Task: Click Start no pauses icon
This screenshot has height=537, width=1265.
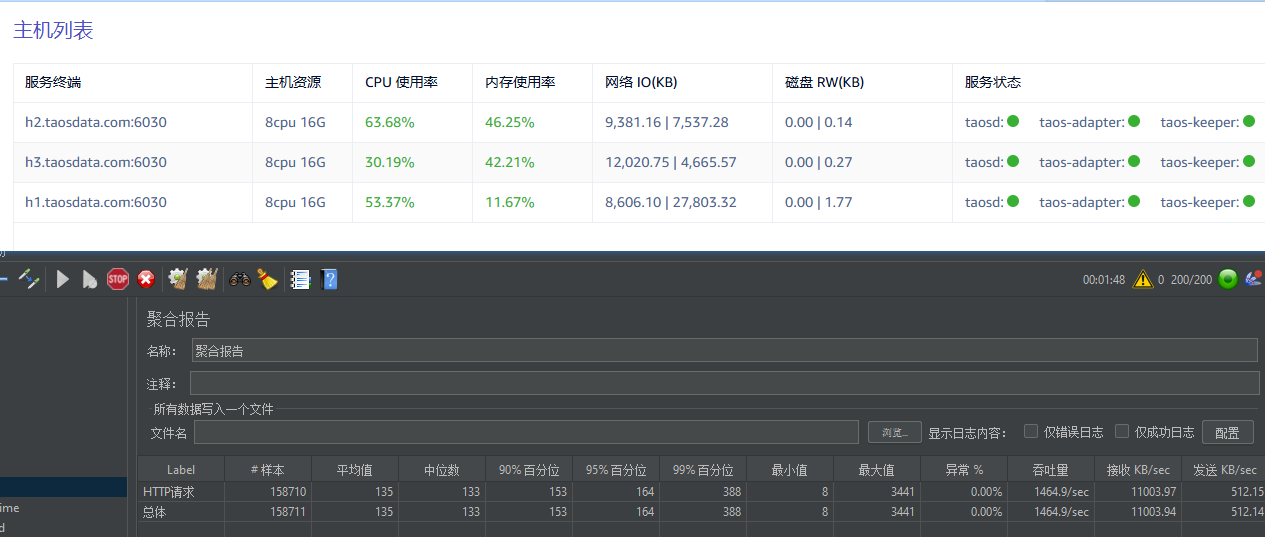Action: (89, 280)
